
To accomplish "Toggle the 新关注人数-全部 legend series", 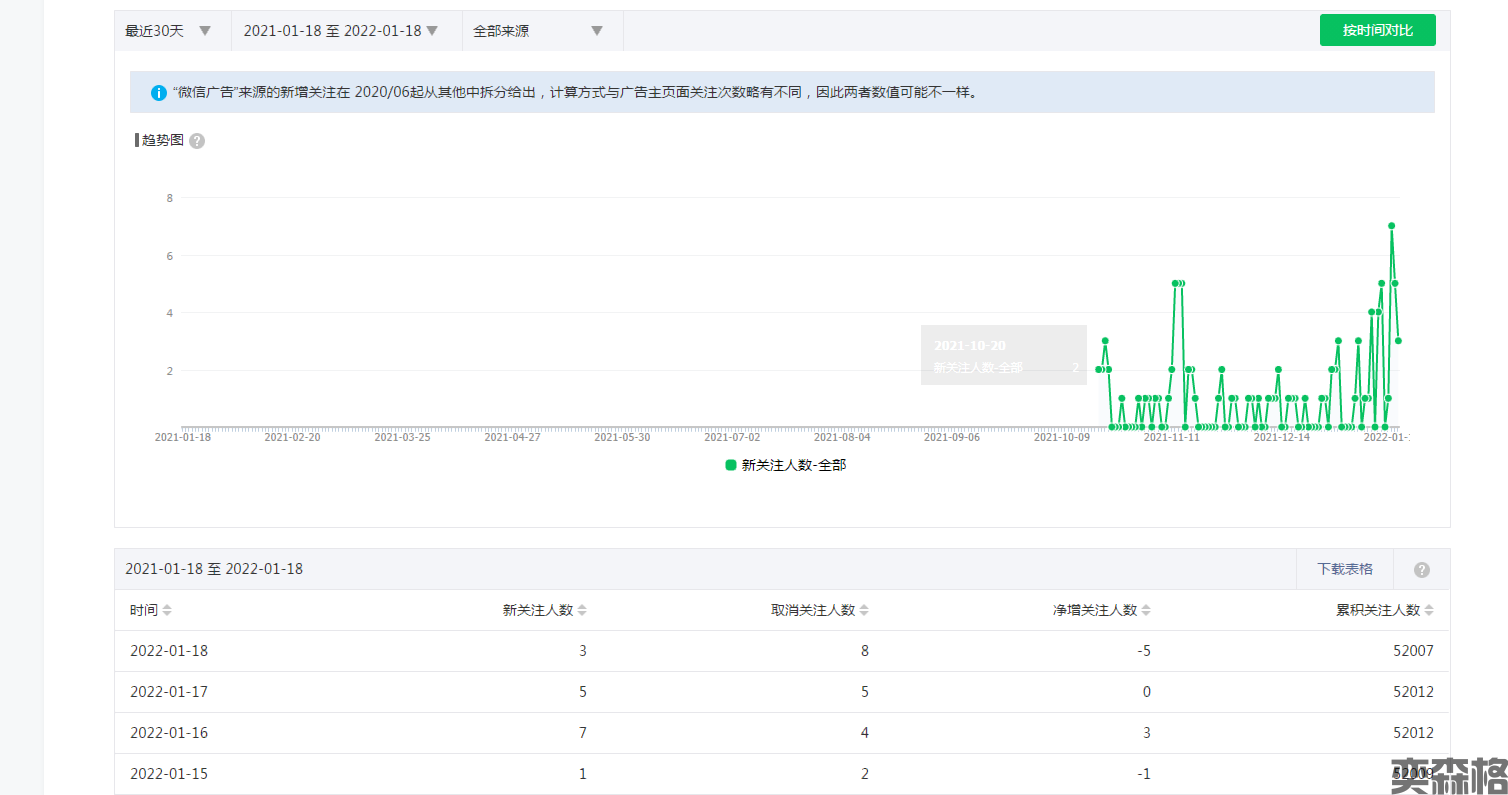I will point(785,465).
